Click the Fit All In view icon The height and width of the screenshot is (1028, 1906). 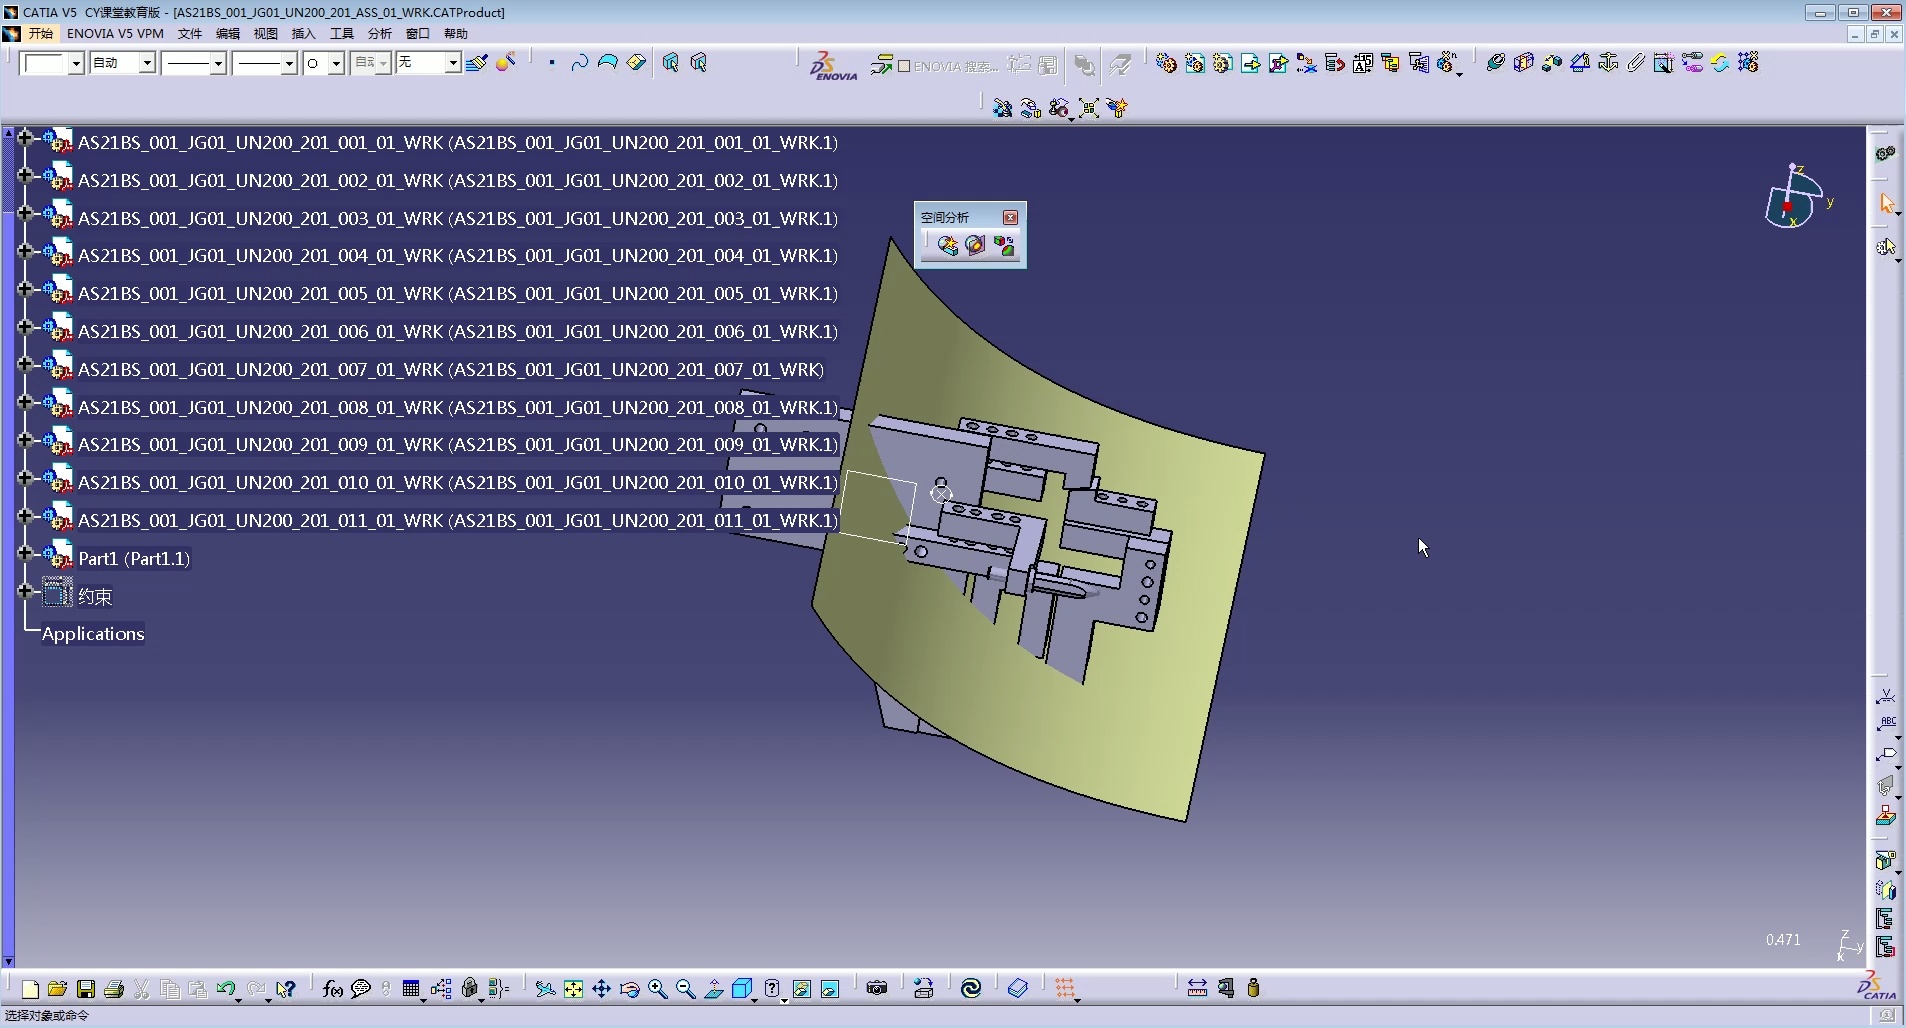(x=573, y=989)
